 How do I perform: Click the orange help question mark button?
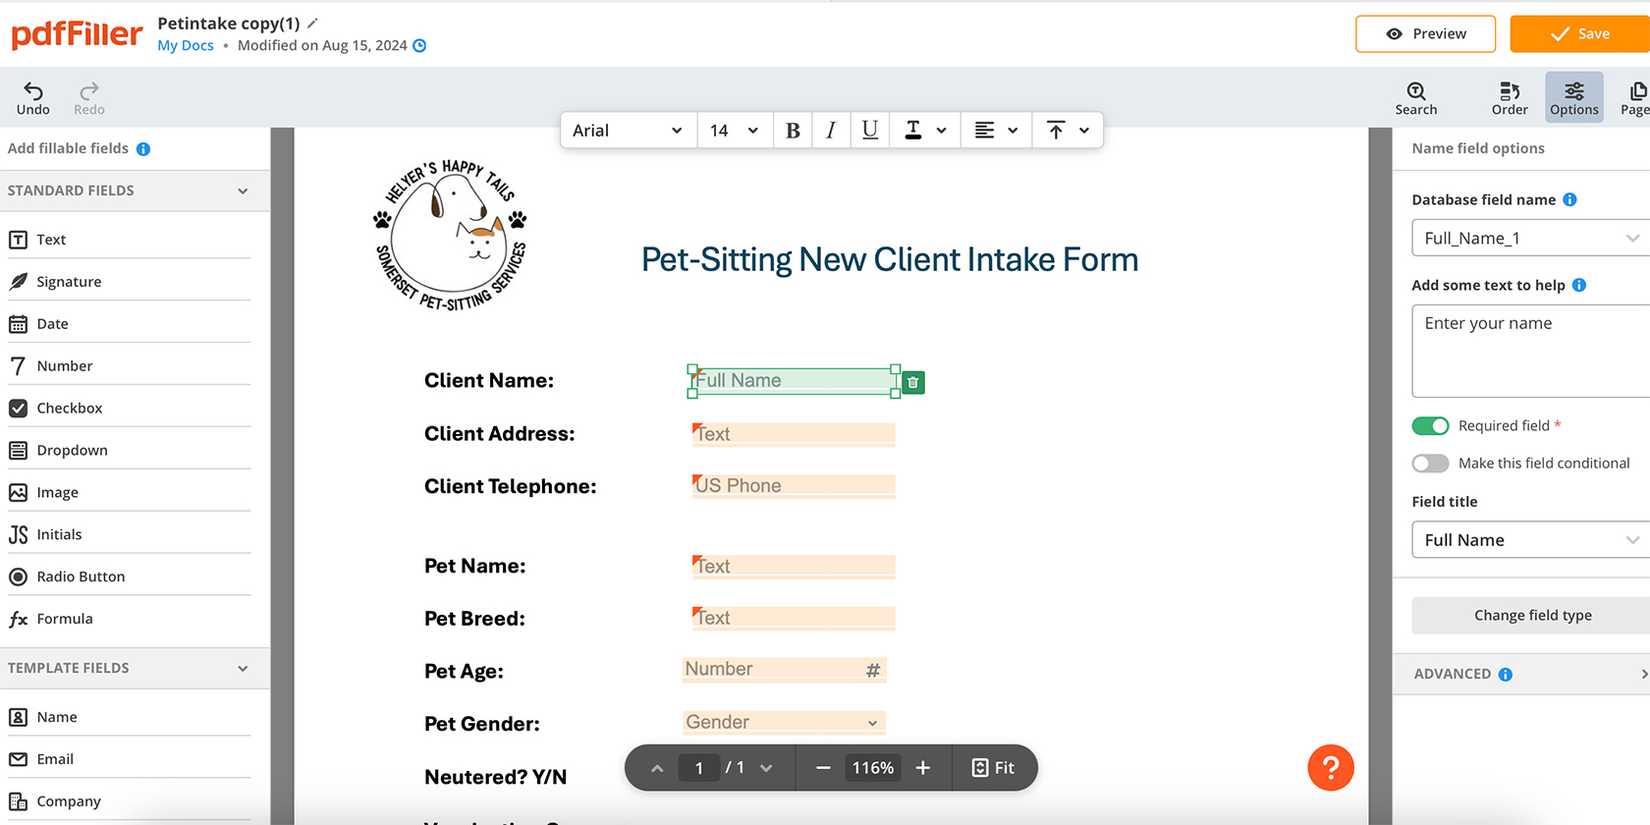click(1330, 768)
